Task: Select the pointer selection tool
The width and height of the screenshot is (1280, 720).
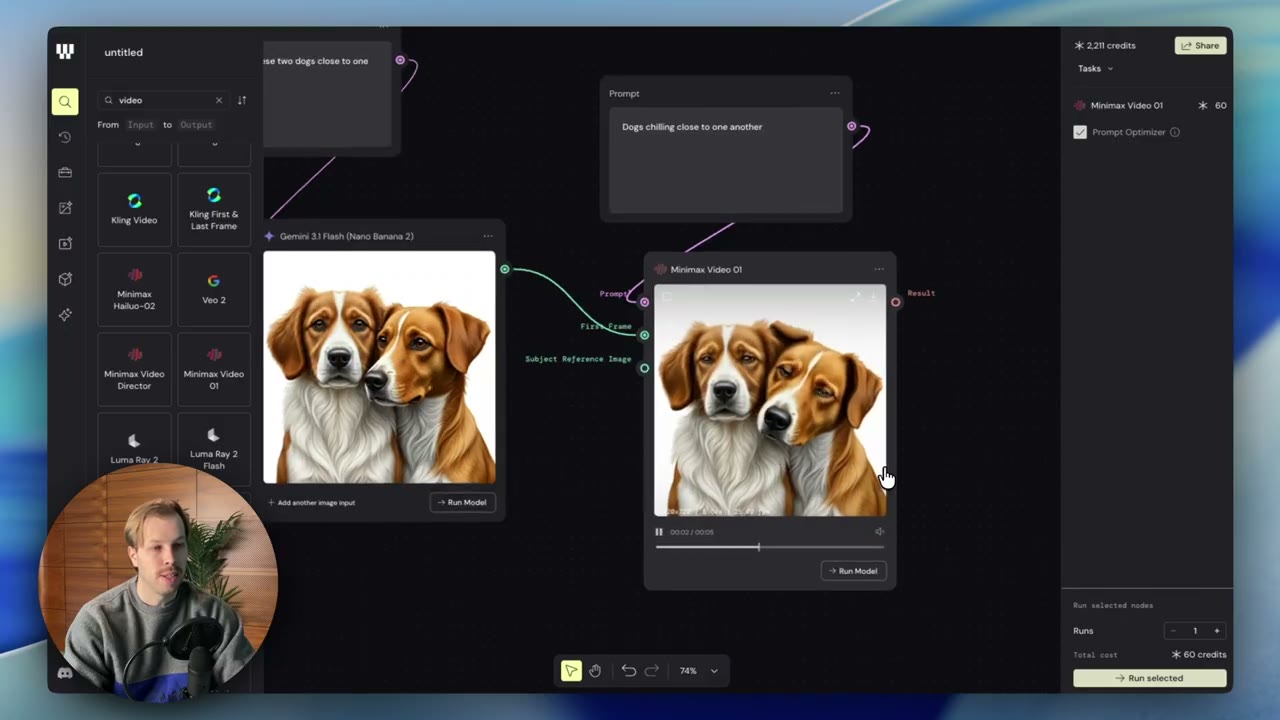Action: [x=571, y=671]
